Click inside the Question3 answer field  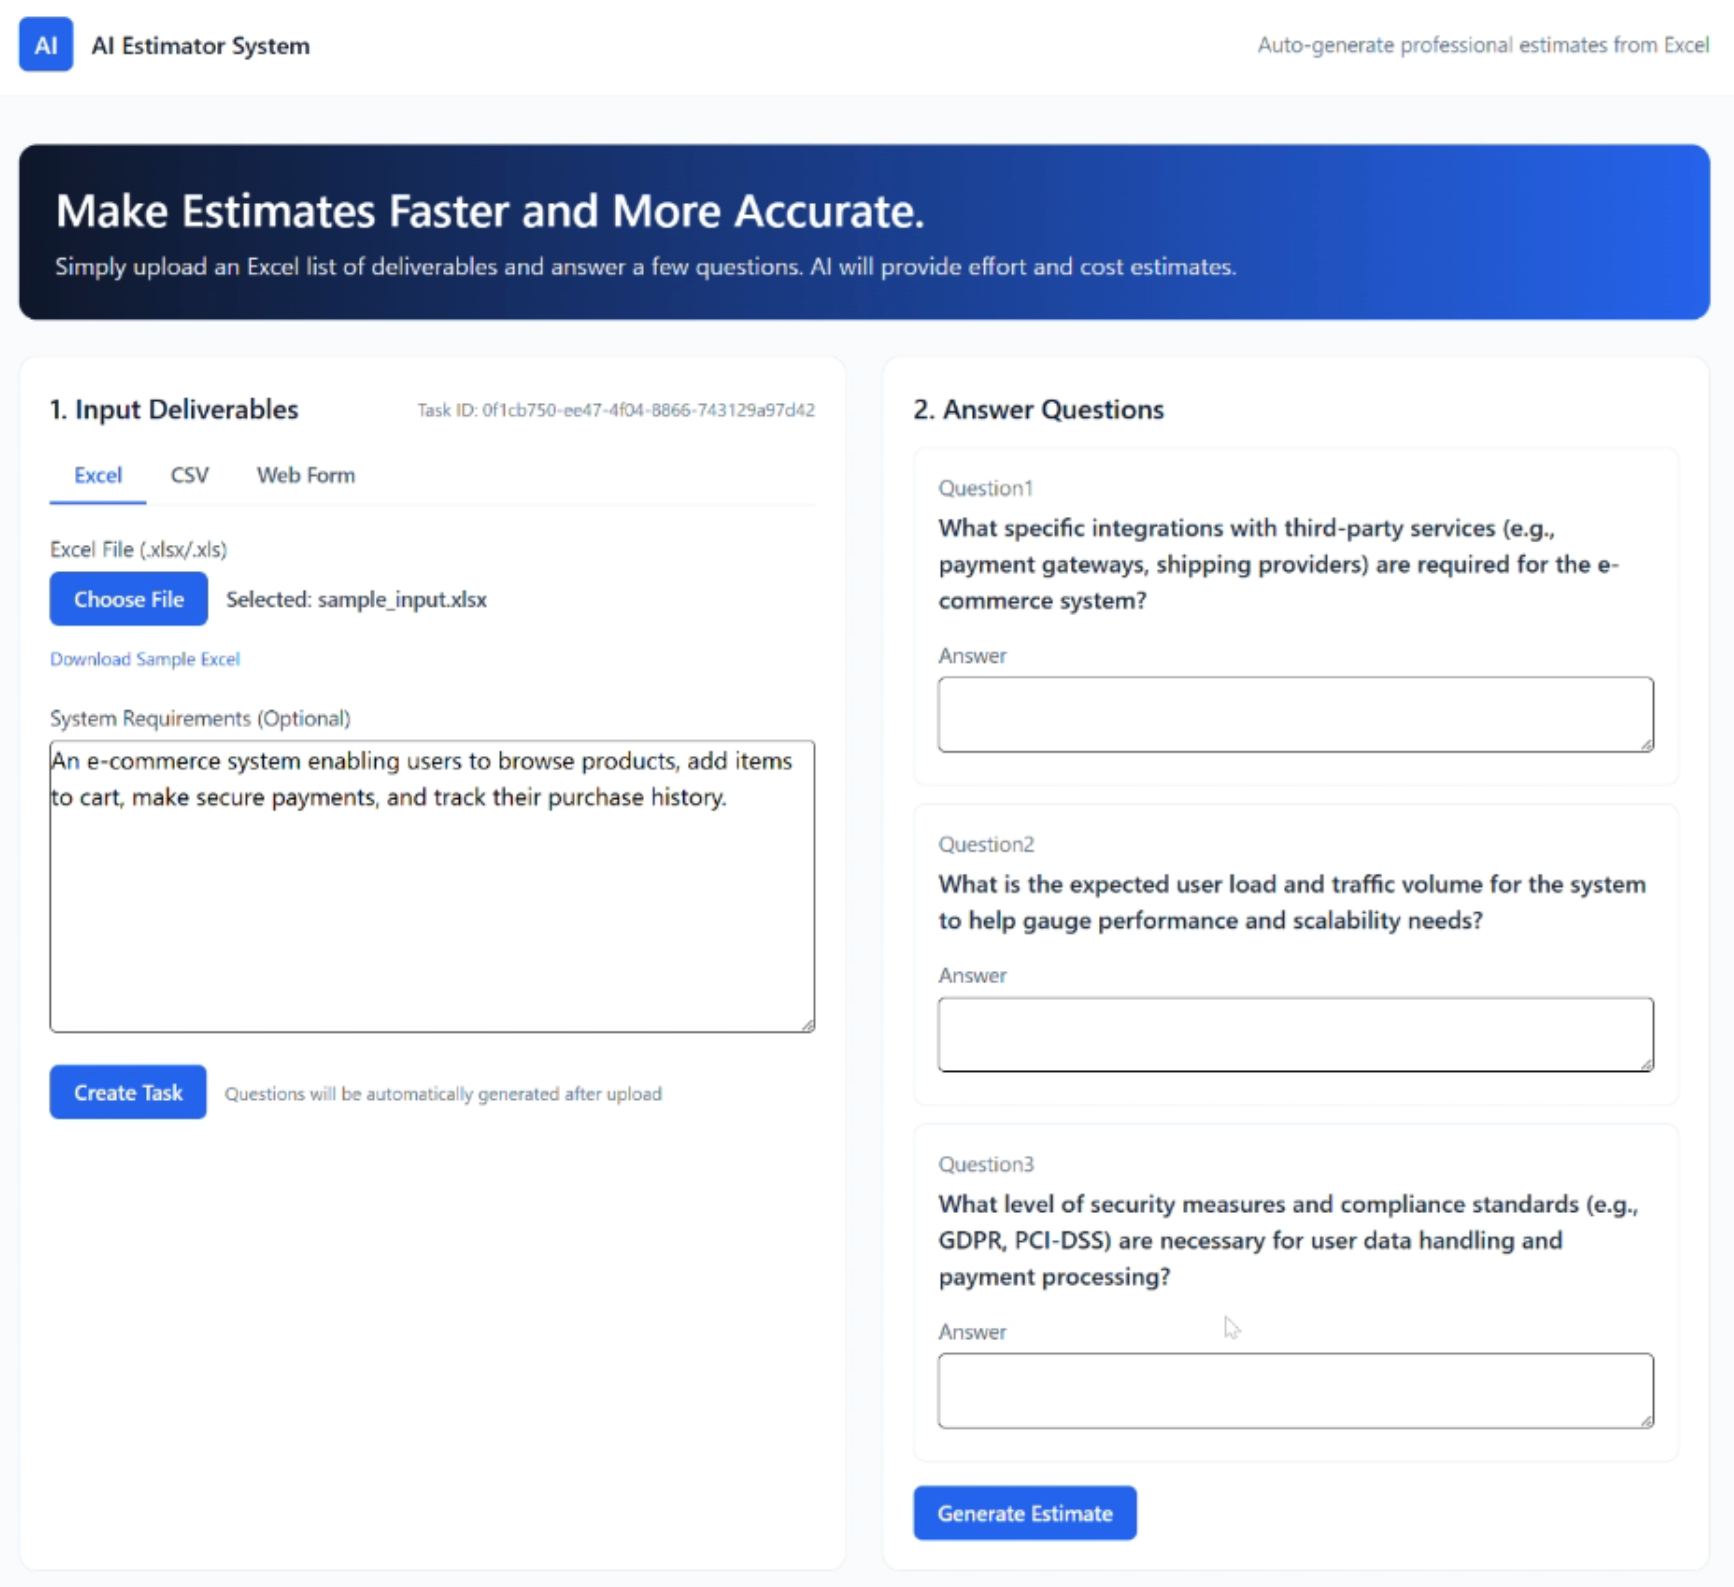1295,1390
